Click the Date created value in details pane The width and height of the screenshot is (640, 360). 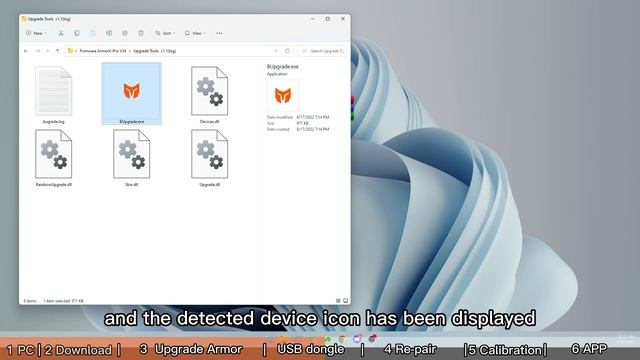(x=313, y=129)
